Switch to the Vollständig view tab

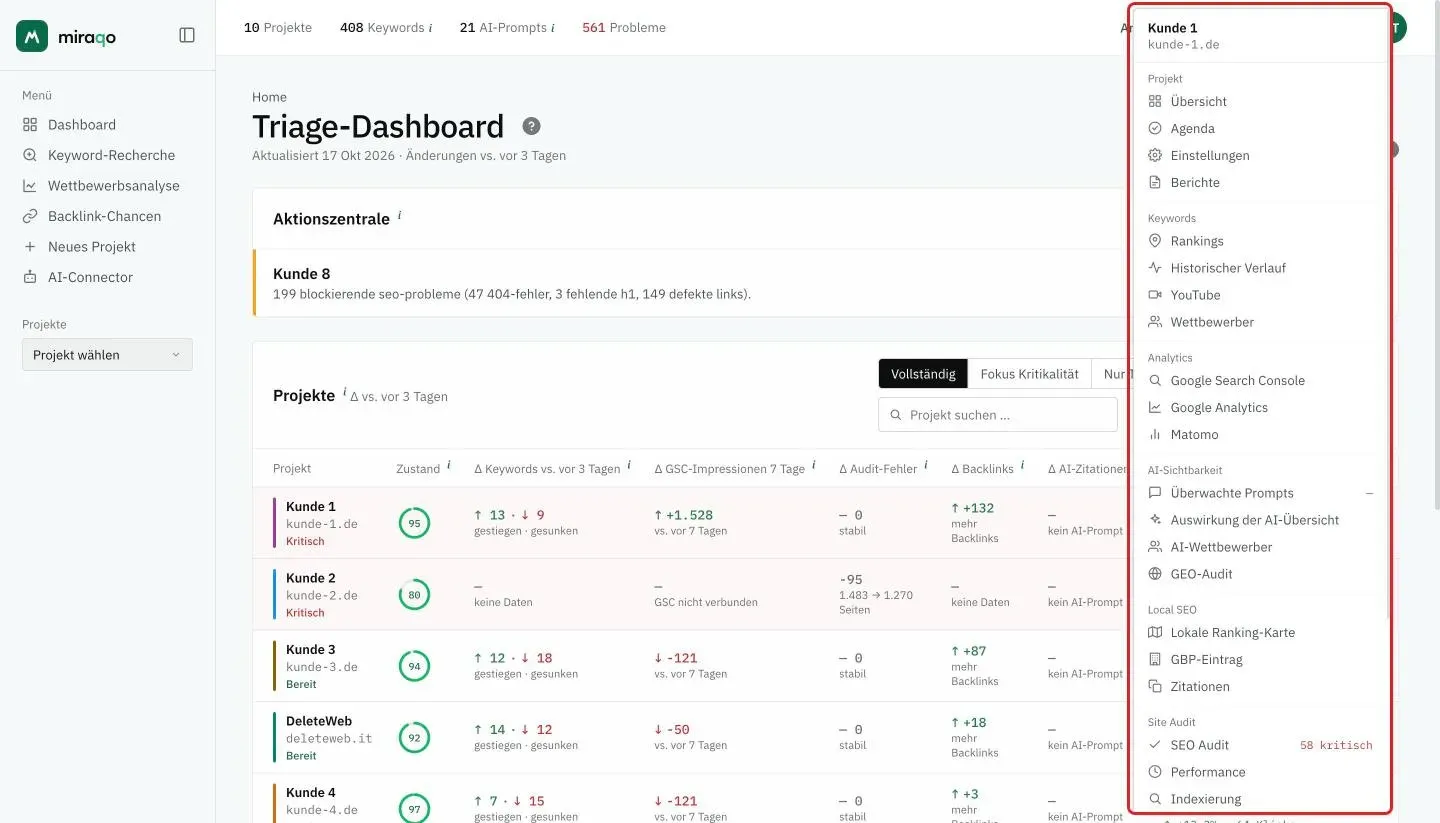(923, 374)
